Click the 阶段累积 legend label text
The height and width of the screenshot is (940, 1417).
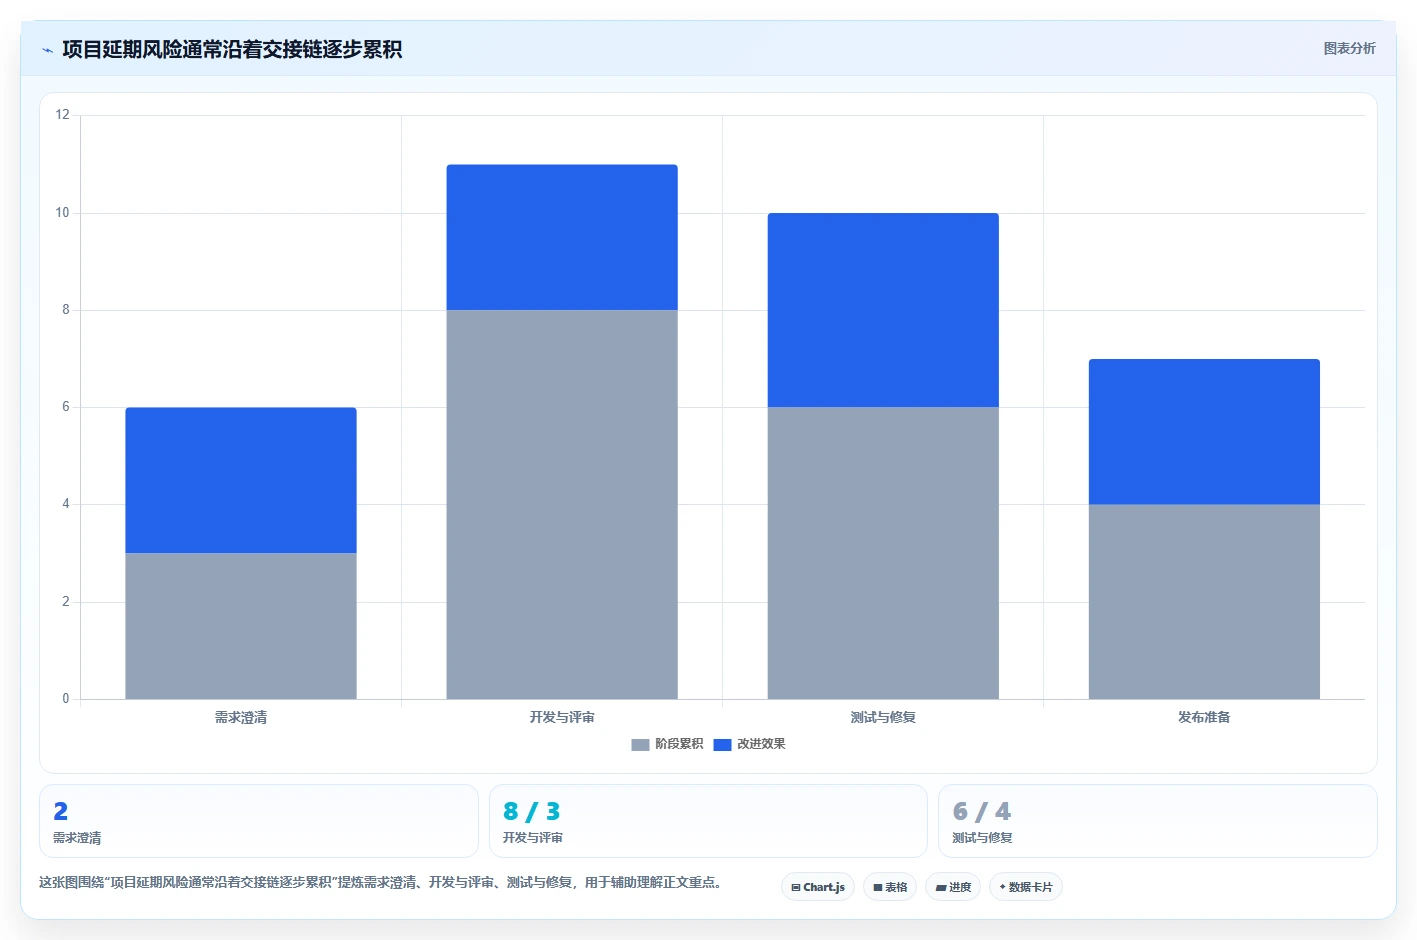pos(679,744)
